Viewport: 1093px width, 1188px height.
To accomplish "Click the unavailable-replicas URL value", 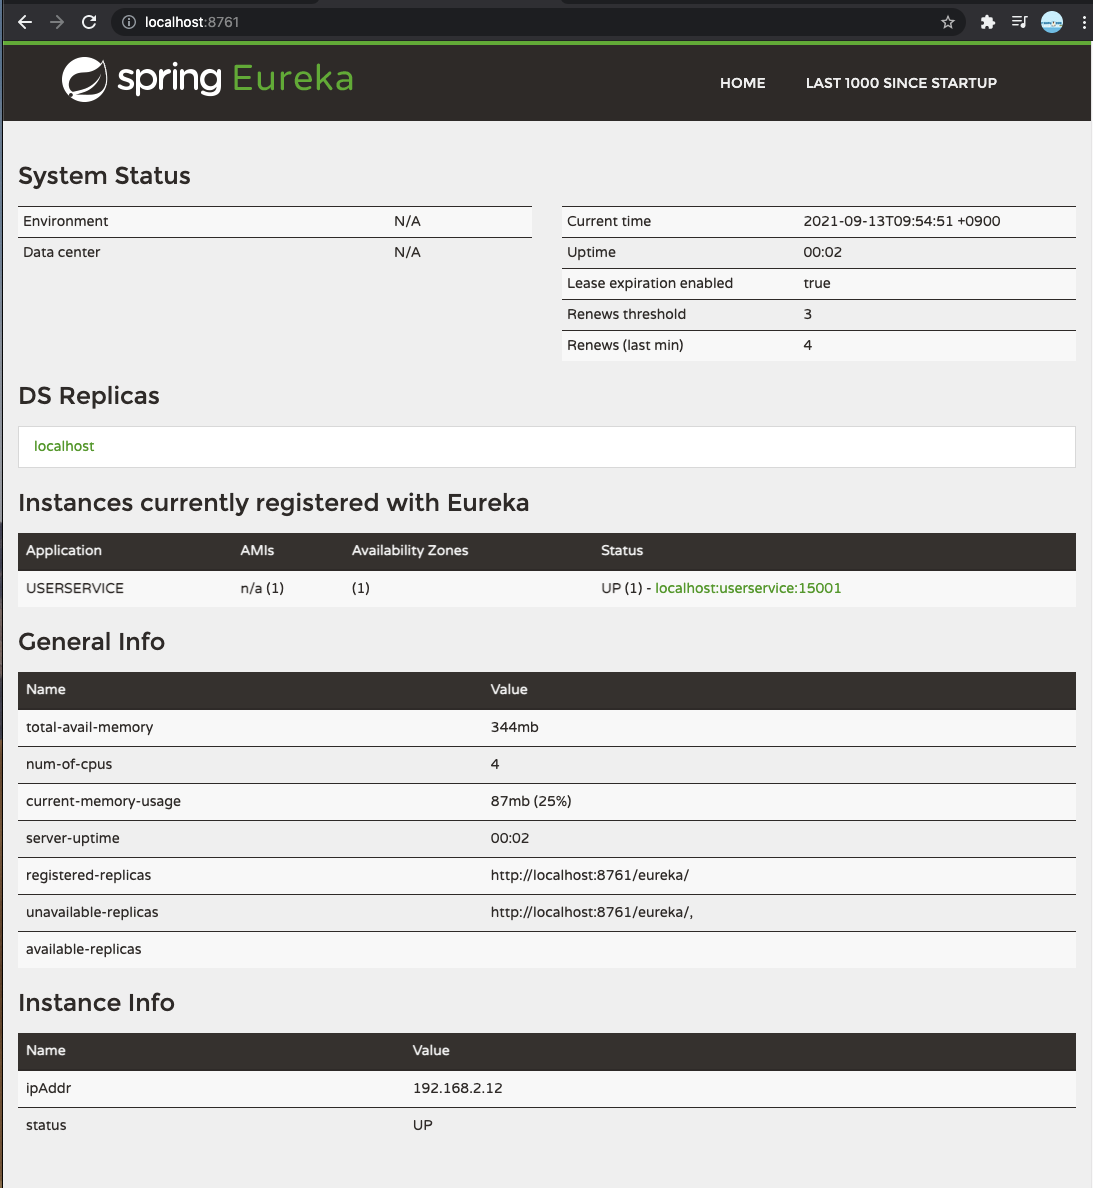I will (x=592, y=913).
